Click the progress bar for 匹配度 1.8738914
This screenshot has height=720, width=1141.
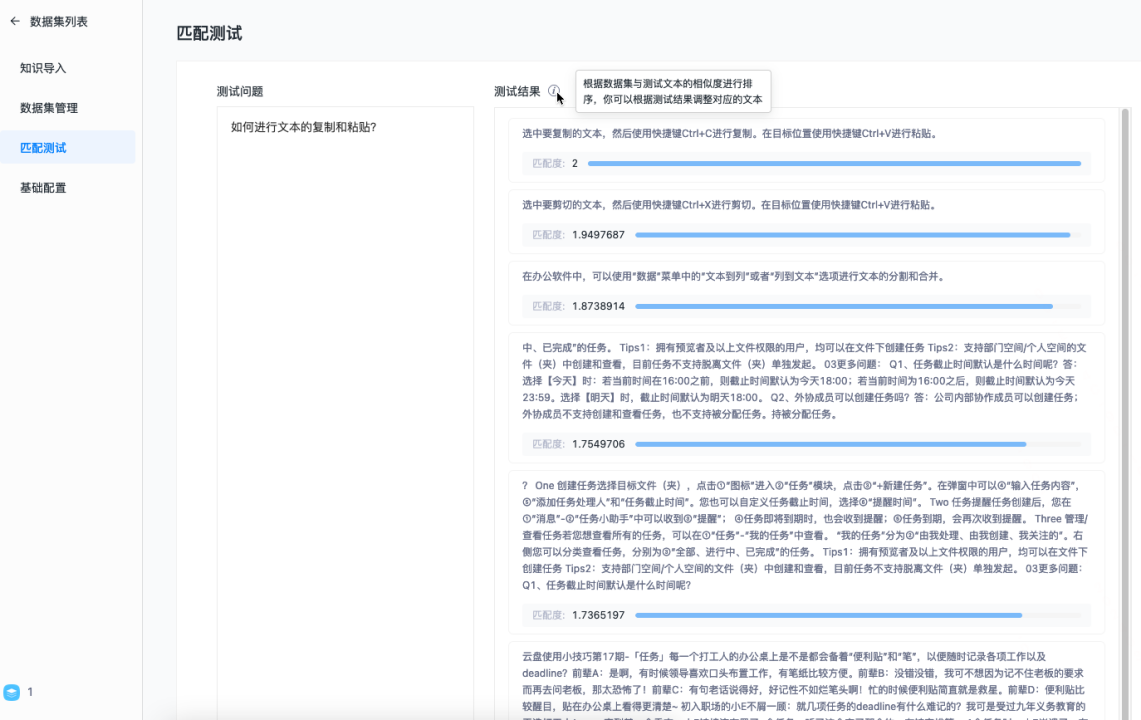click(858, 306)
